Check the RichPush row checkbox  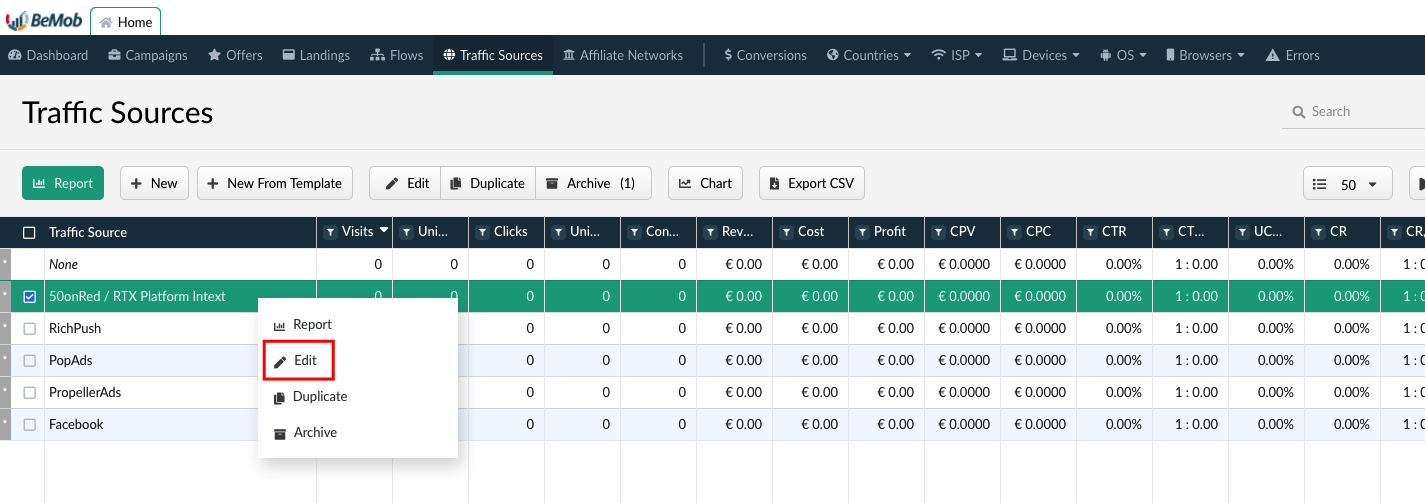(x=29, y=328)
